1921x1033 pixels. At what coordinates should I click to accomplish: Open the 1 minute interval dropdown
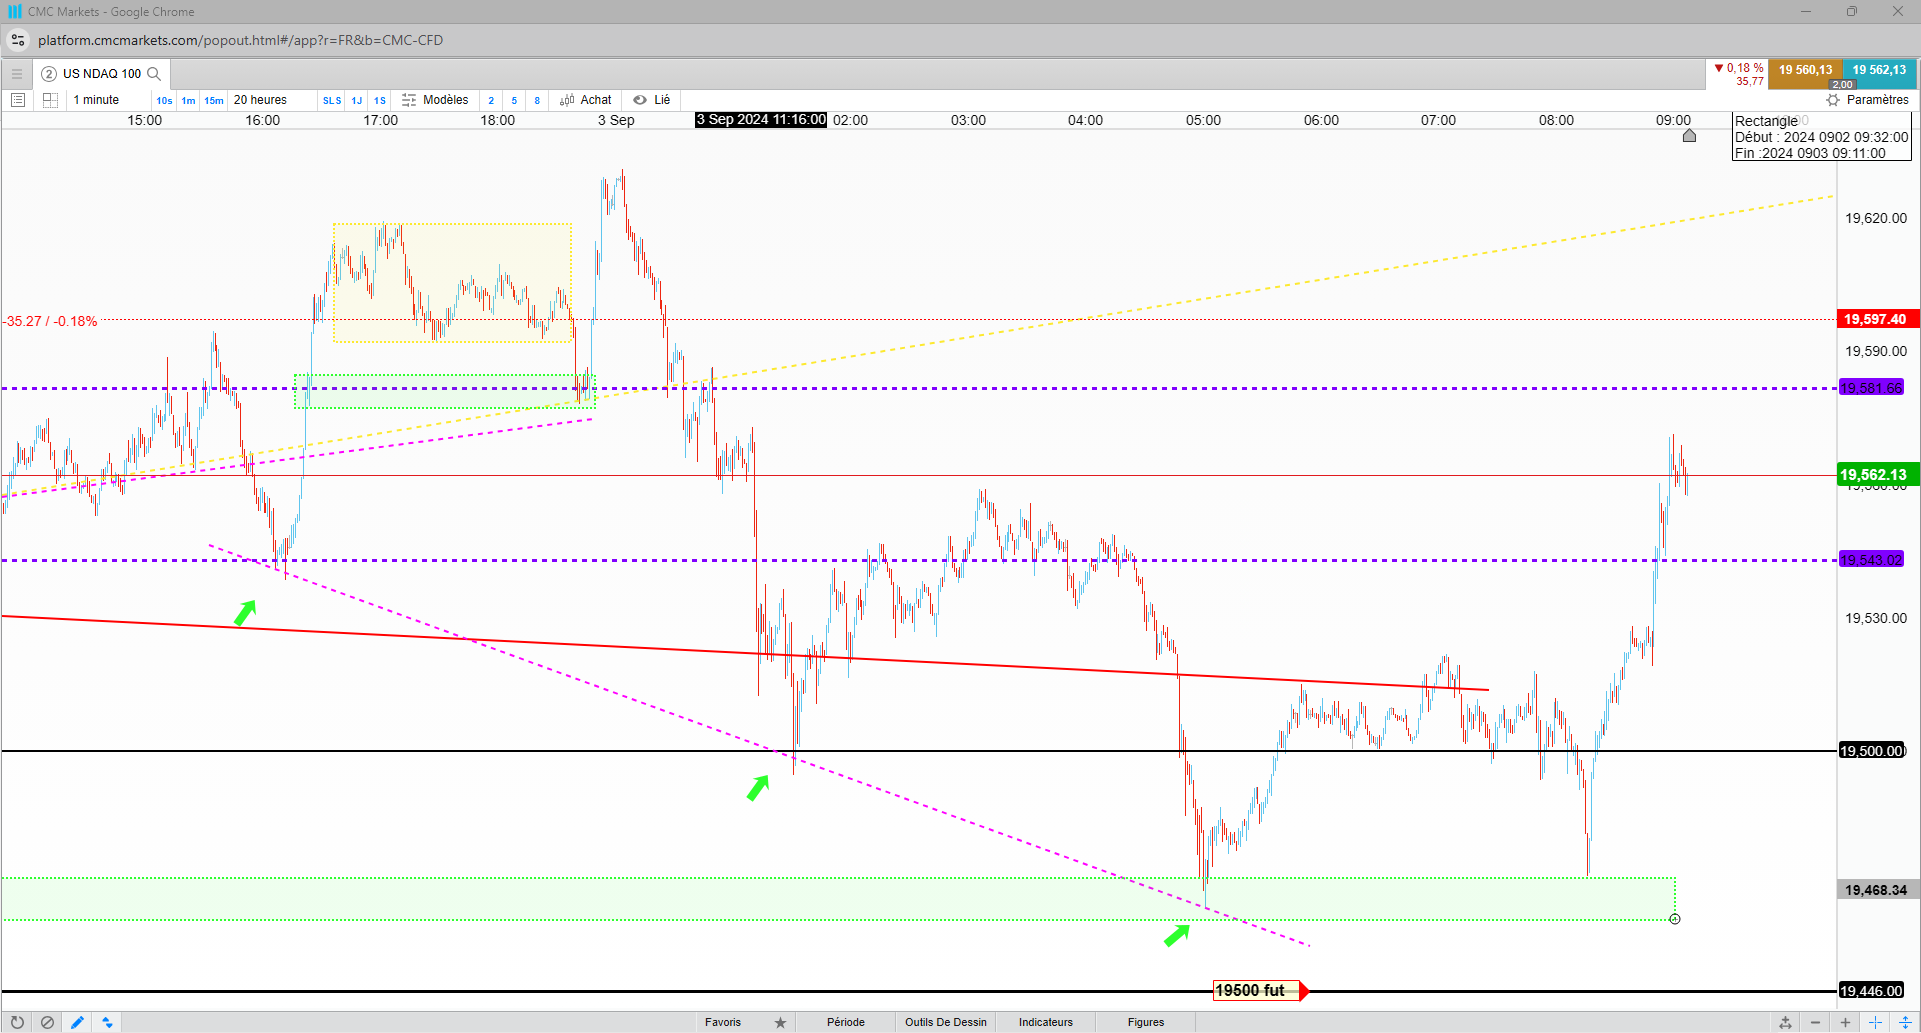(97, 100)
